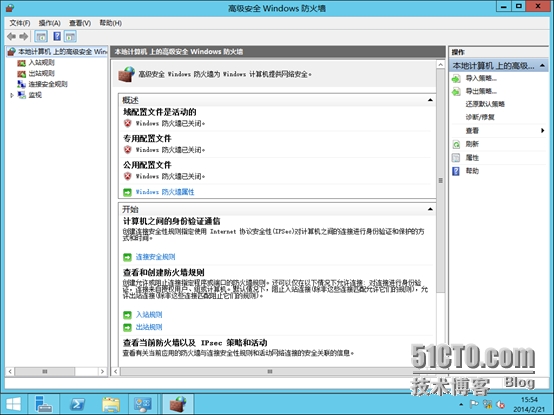Click the 属性 action
Image resolution: width=554 pixels, height=415 pixels.
click(472, 158)
